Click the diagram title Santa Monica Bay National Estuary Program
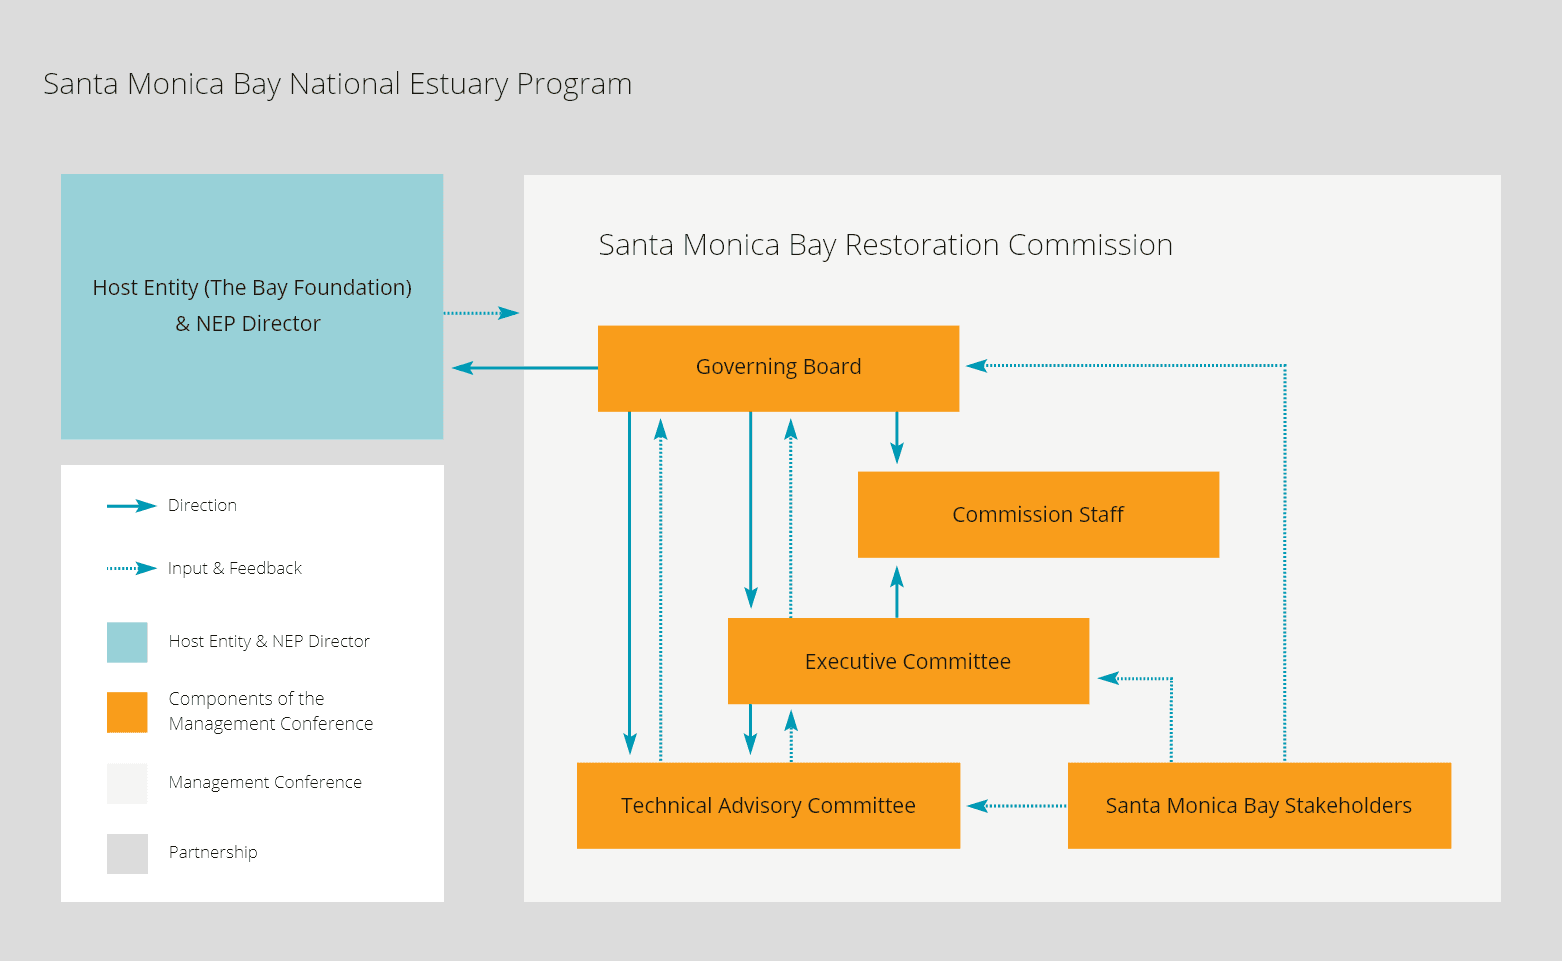The height and width of the screenshot is (961, 1562). pos(337,84)
